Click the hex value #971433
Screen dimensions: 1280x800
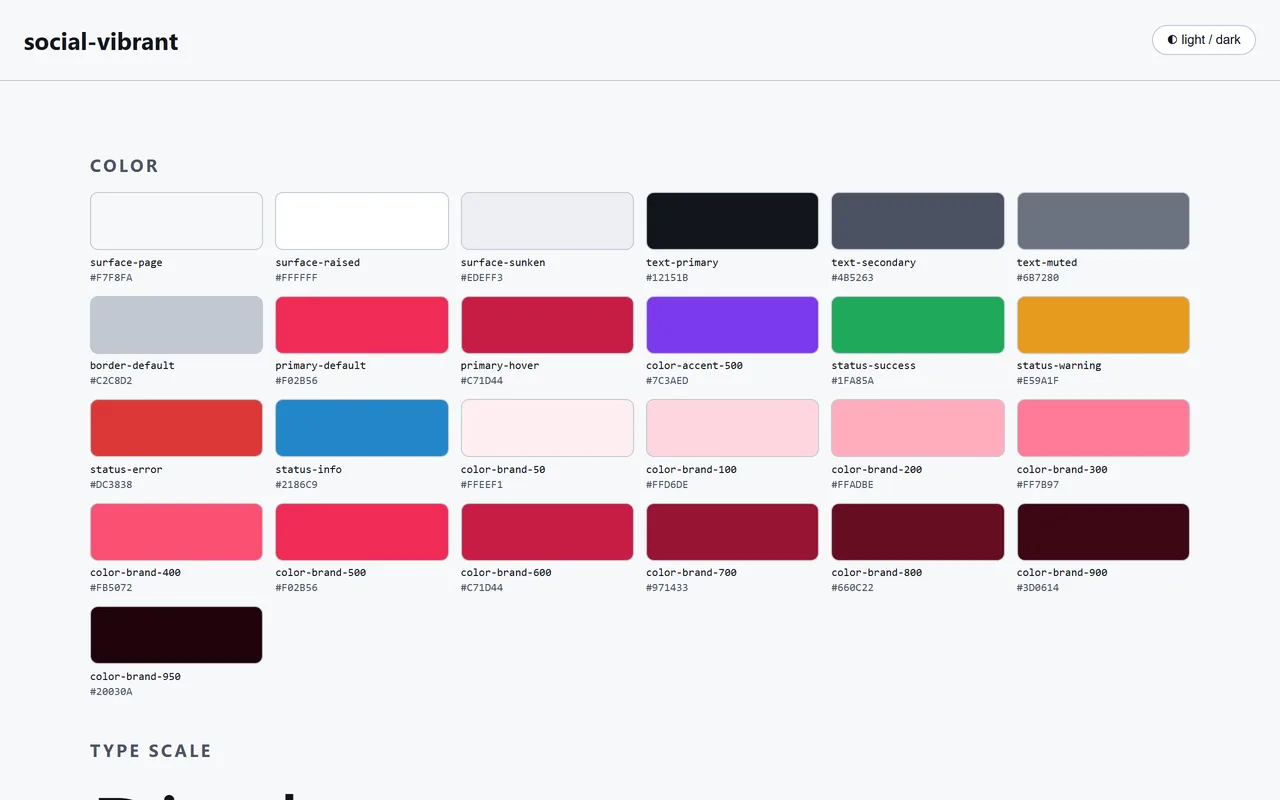point(667,588)
